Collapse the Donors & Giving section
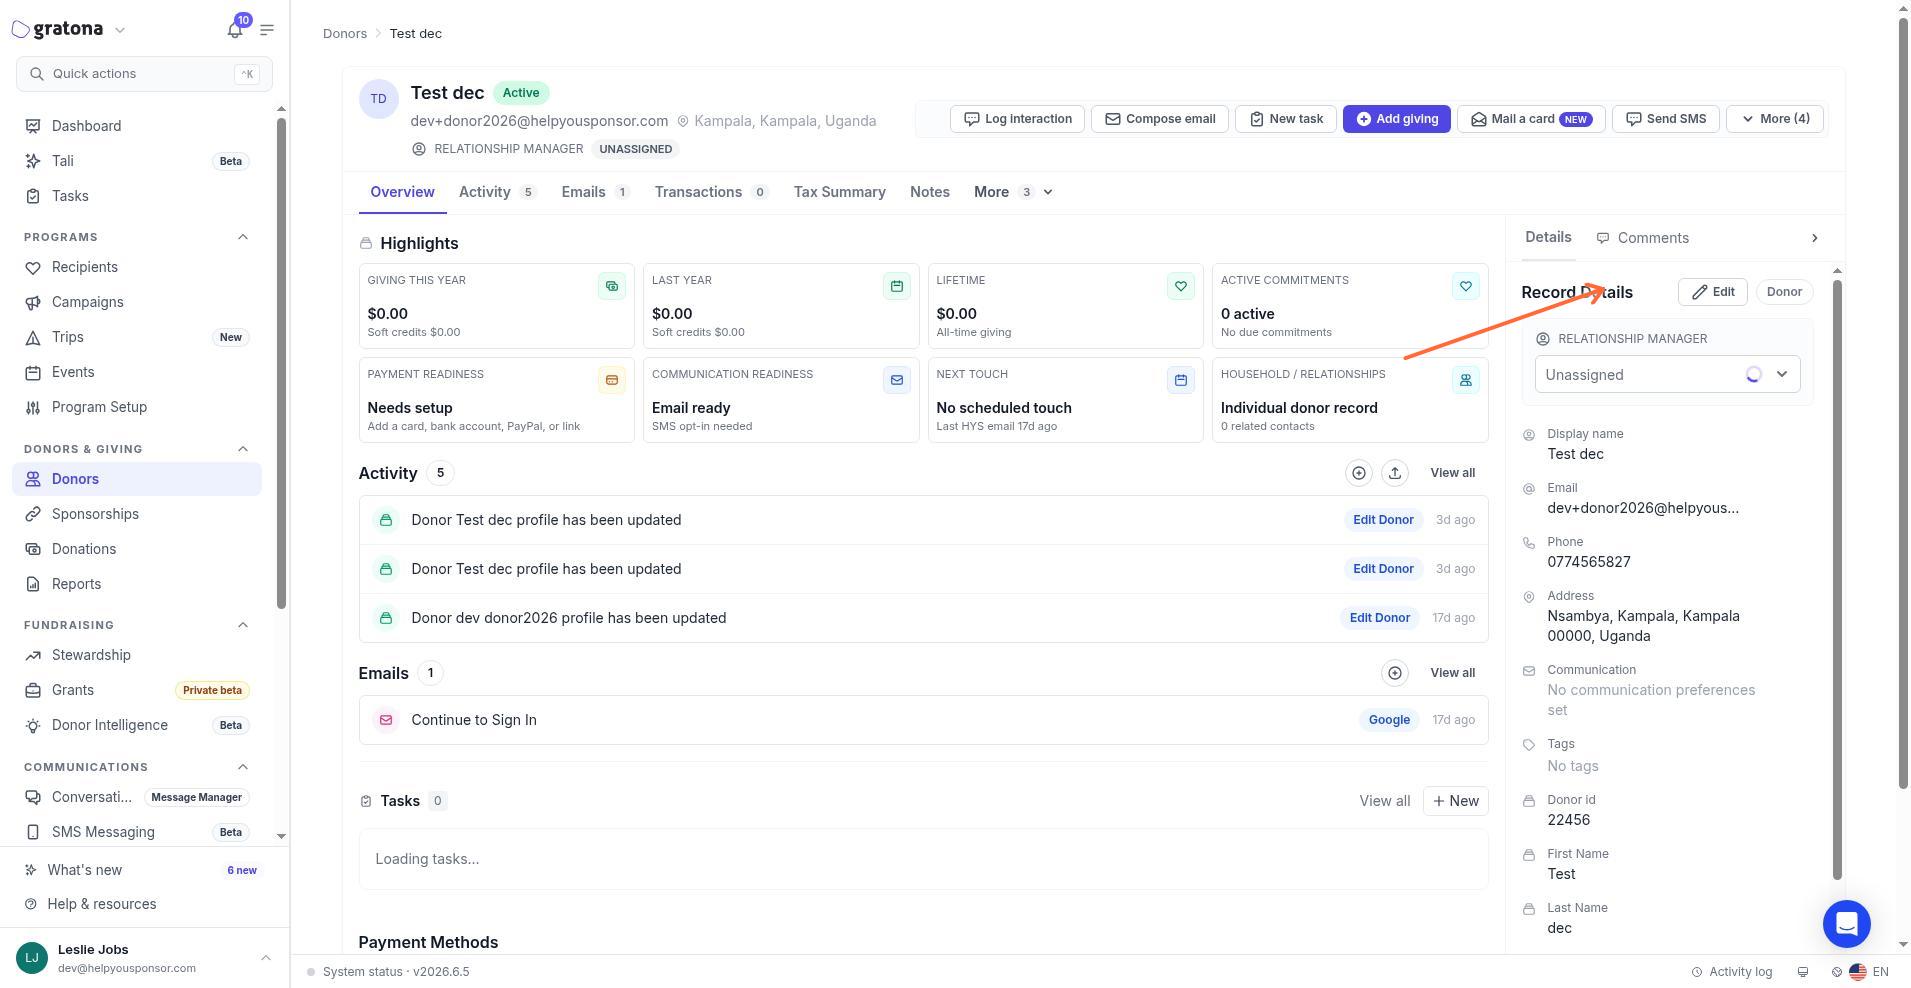This screenshot has width=1911, height=988. 243,449
